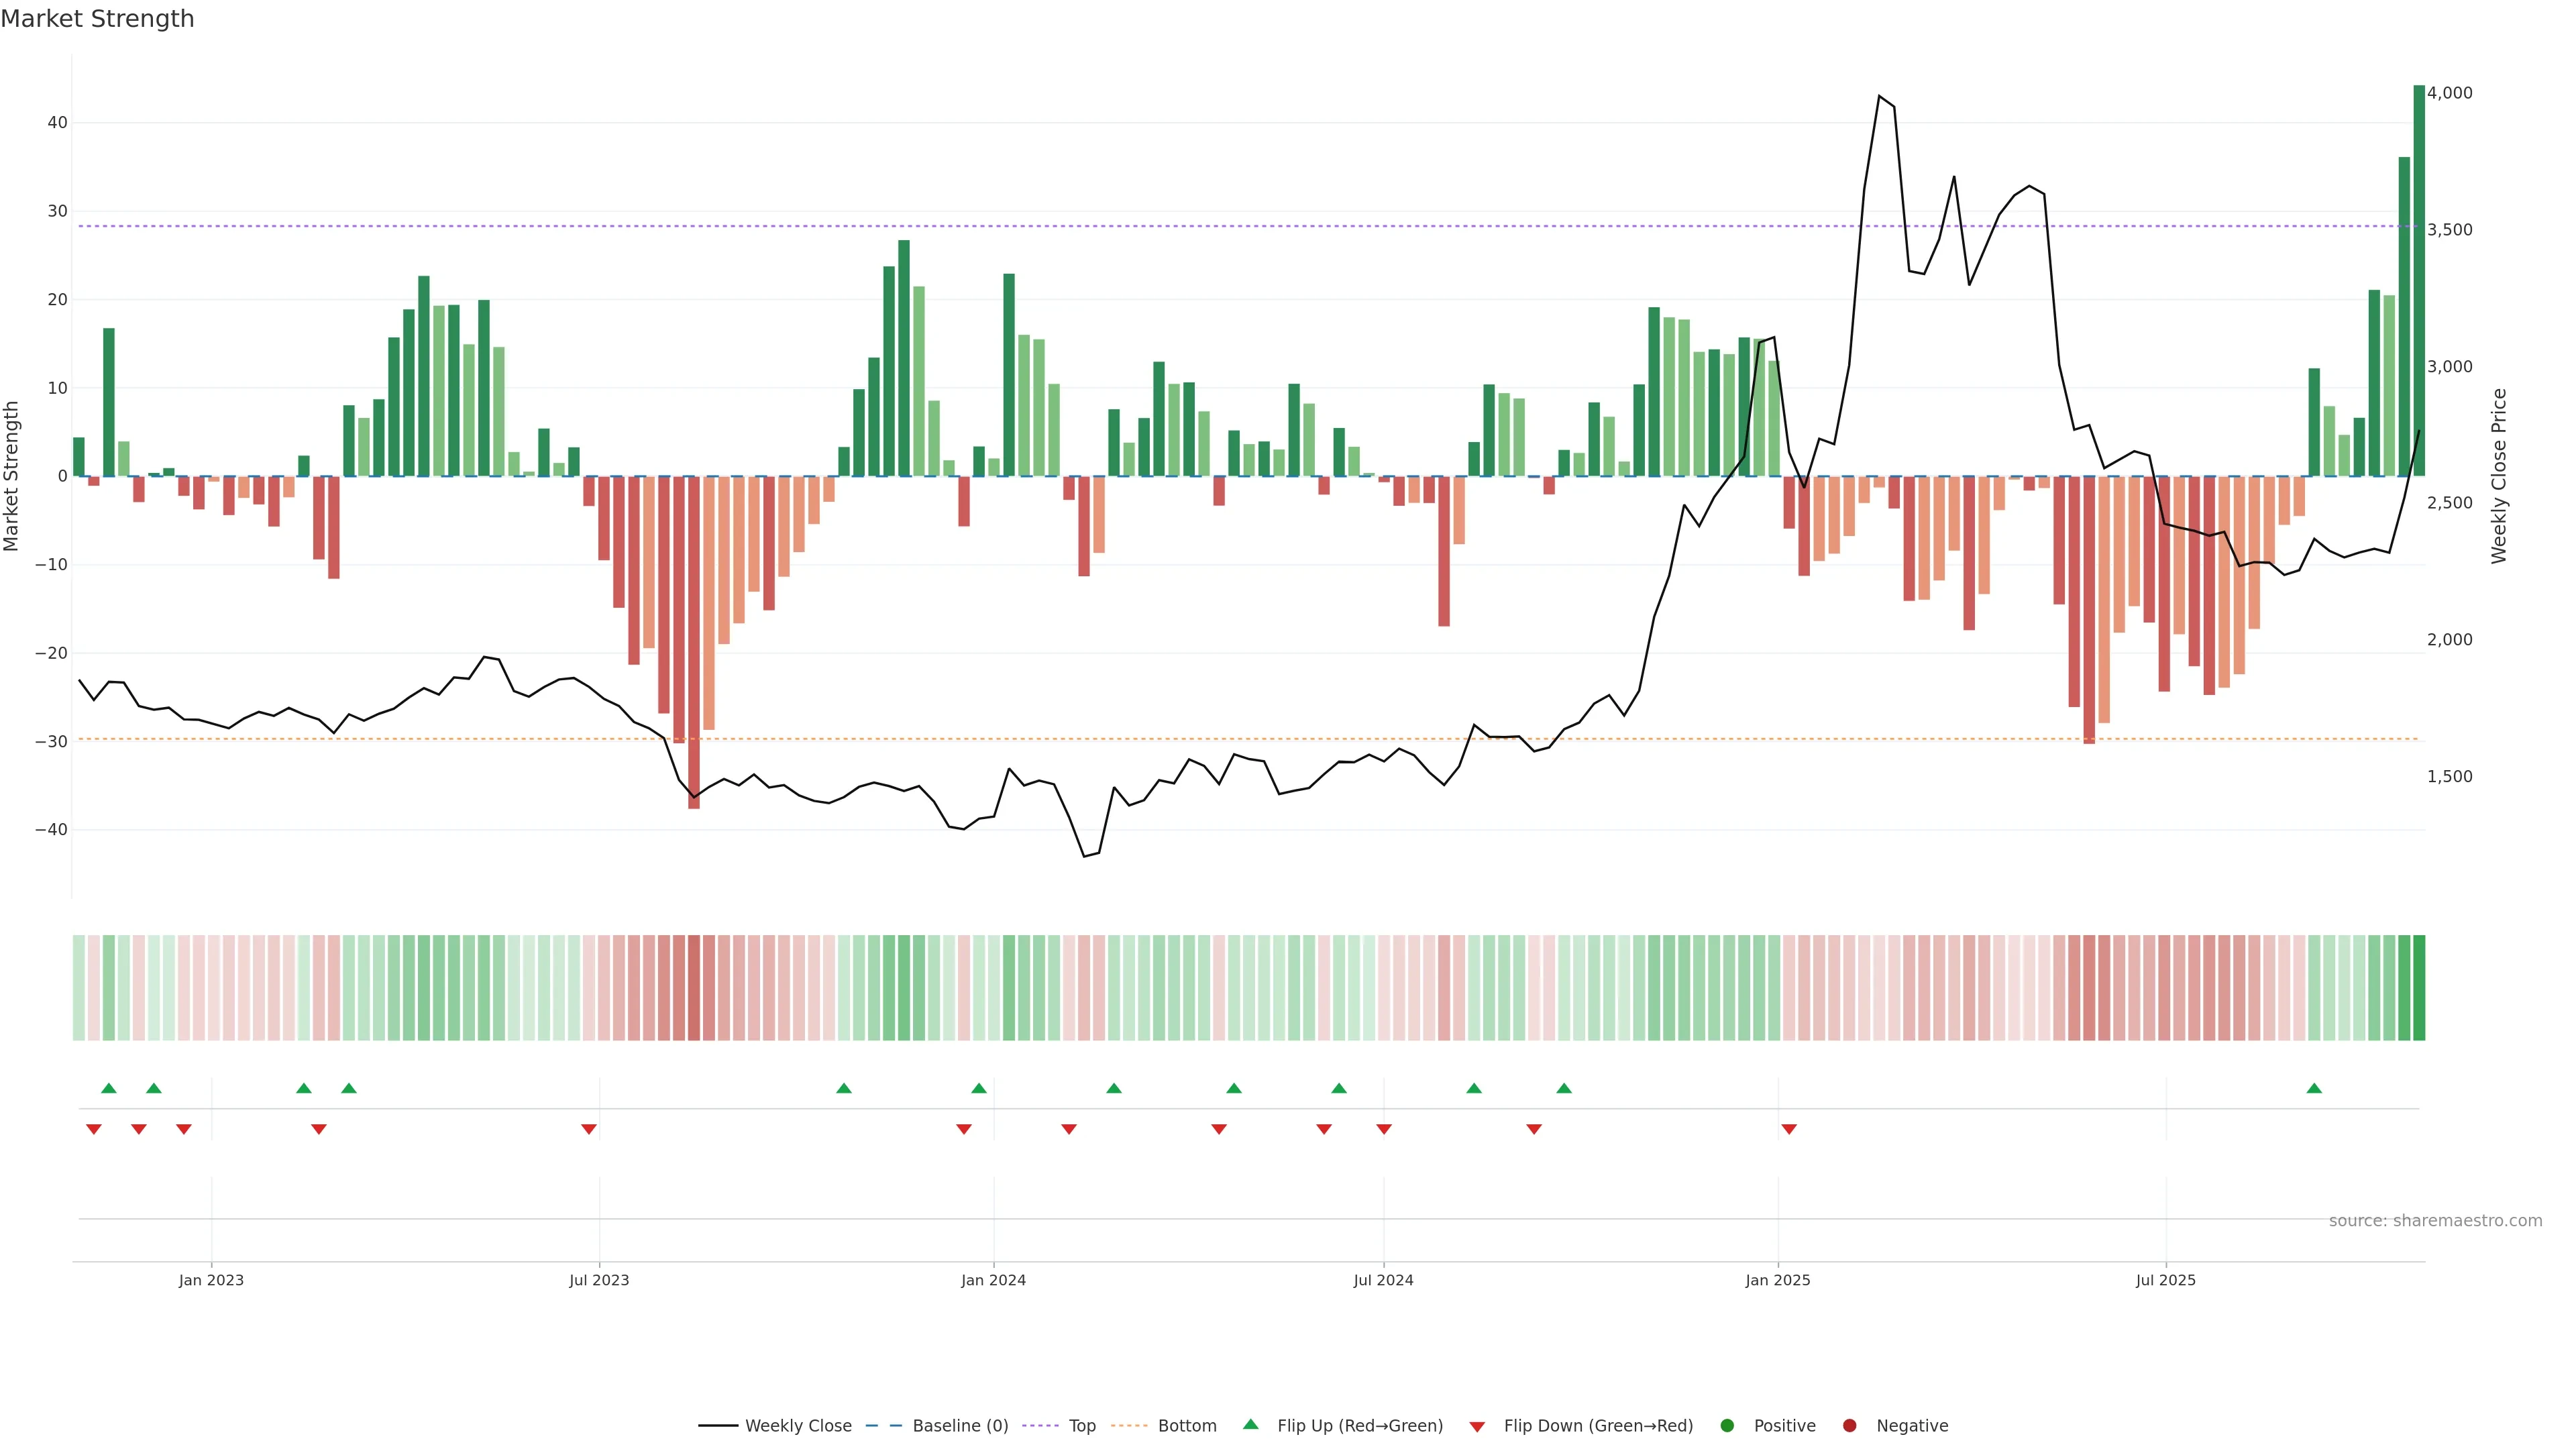This screenshot has height=1449, width=2576.
Task: Click the Market Strength chart title
Action: click(x=97, y=19)
